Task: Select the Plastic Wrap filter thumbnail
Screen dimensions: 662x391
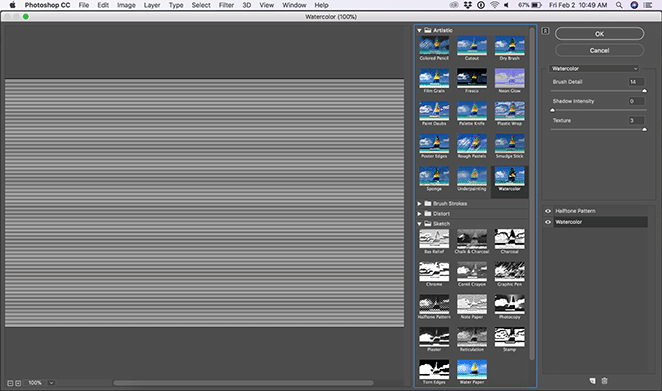Action: pyautogui.click(x=510, y=111)
